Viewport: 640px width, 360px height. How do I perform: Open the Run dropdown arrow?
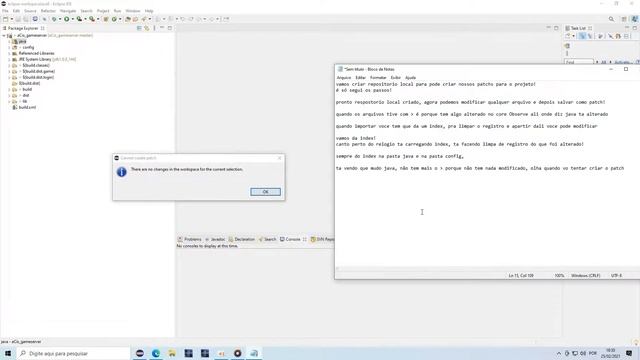[x=72, y=19]
